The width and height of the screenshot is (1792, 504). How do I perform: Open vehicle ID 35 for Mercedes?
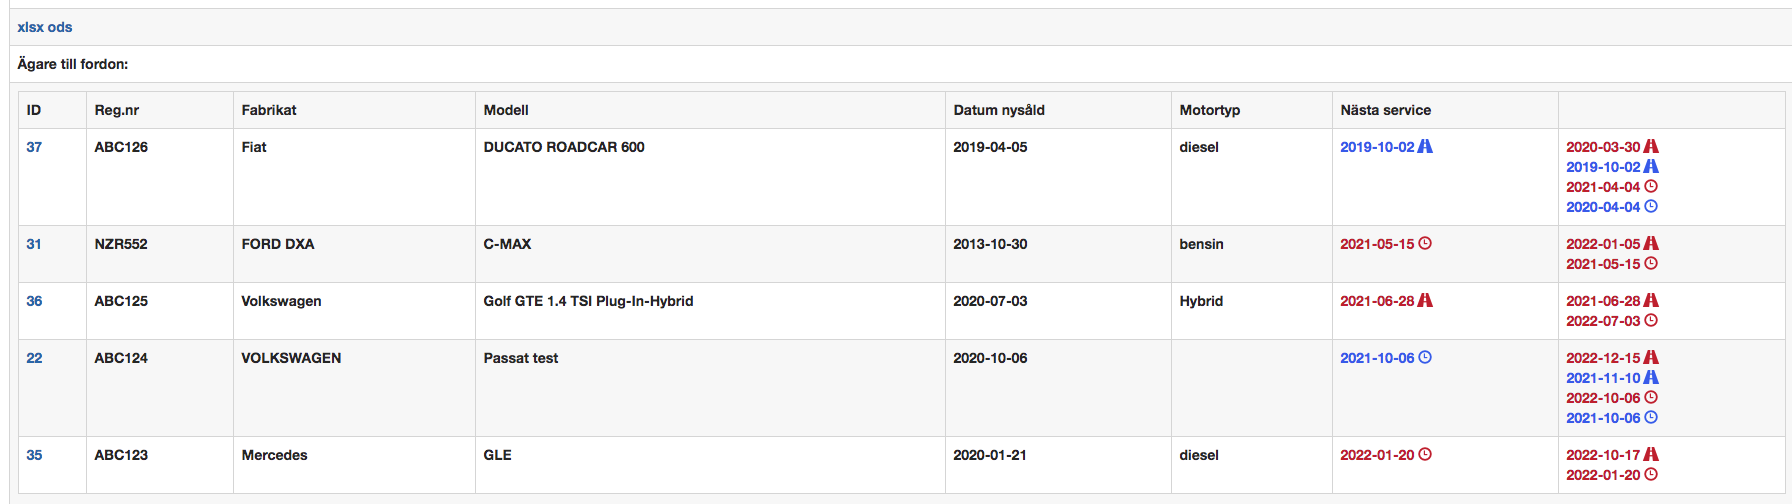click(x=34, y=455)
